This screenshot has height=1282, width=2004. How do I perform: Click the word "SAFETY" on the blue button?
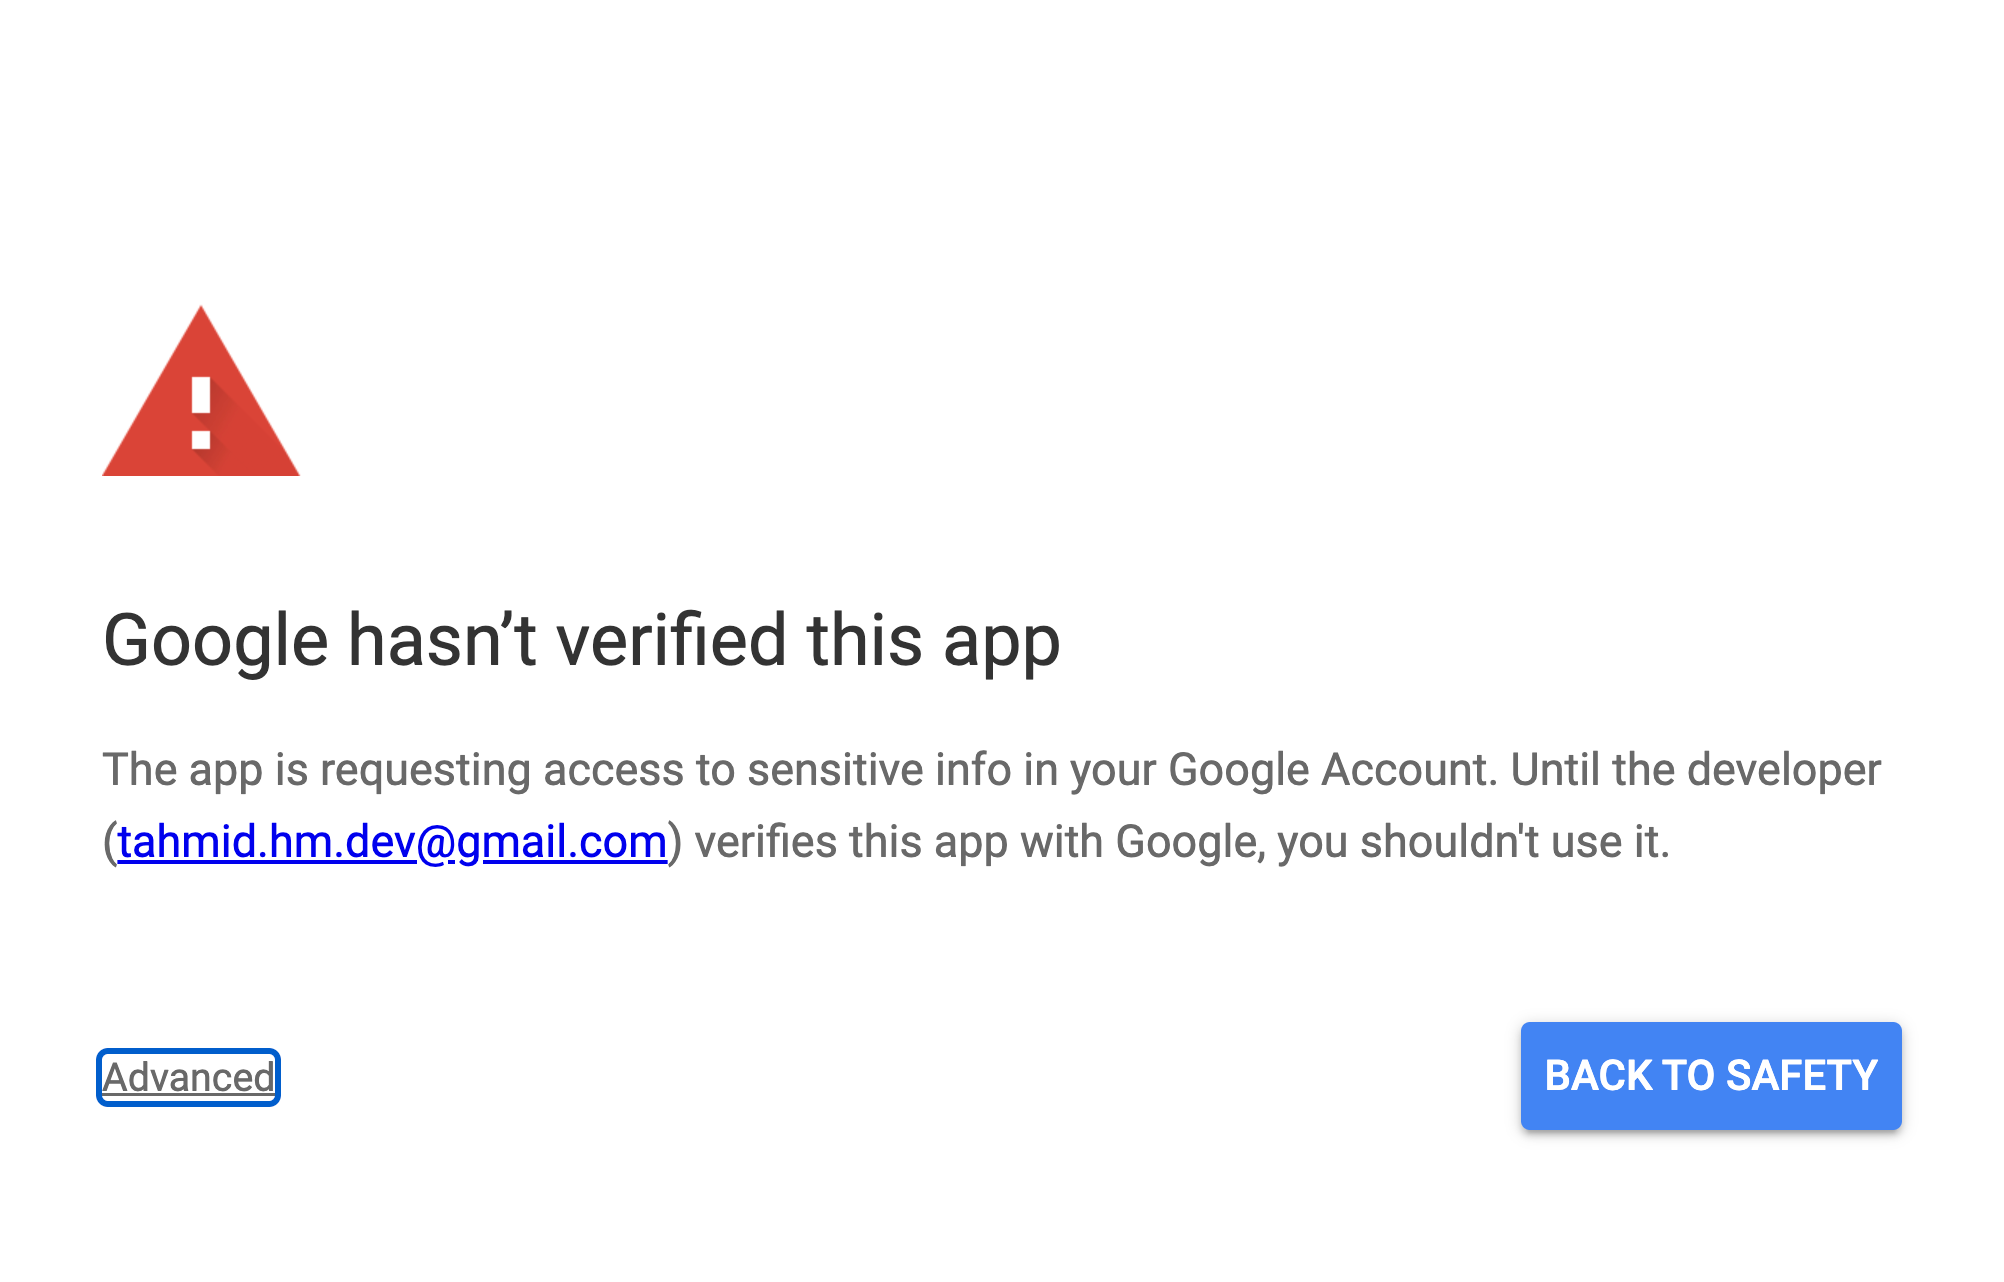[x=1801, y=1076]
